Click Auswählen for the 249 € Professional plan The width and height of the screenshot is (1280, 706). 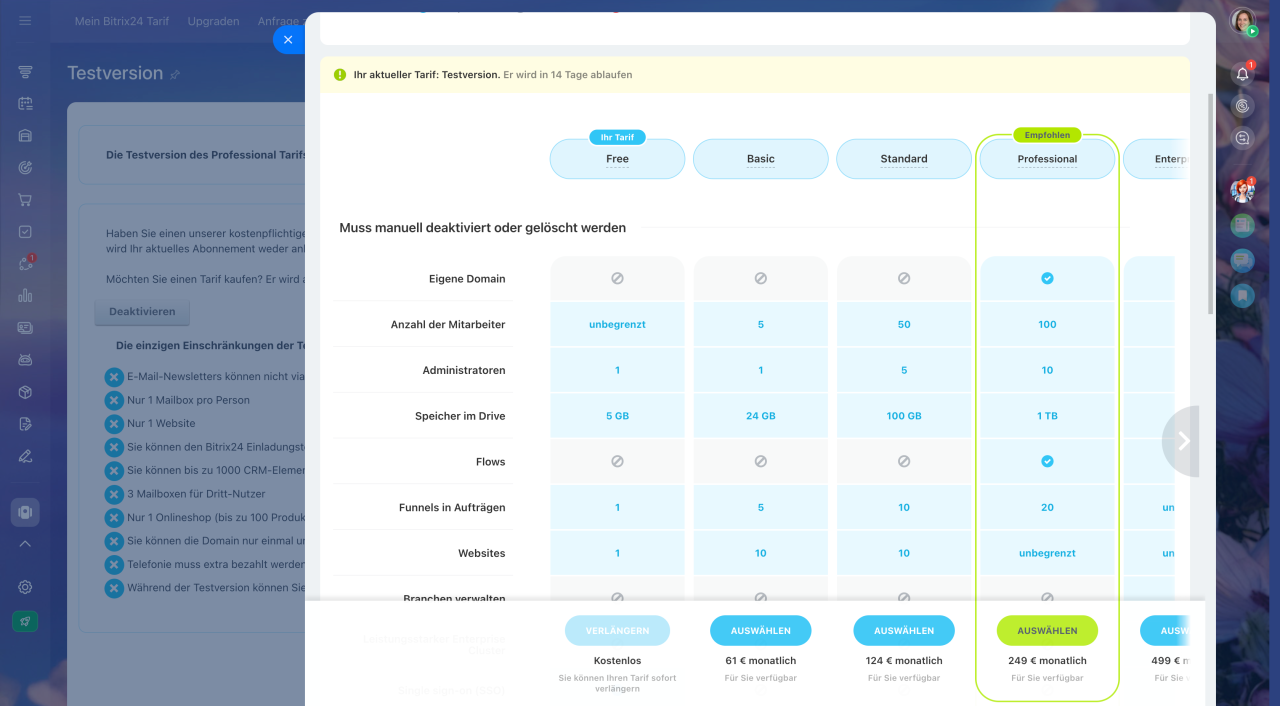pos(1047,631)
